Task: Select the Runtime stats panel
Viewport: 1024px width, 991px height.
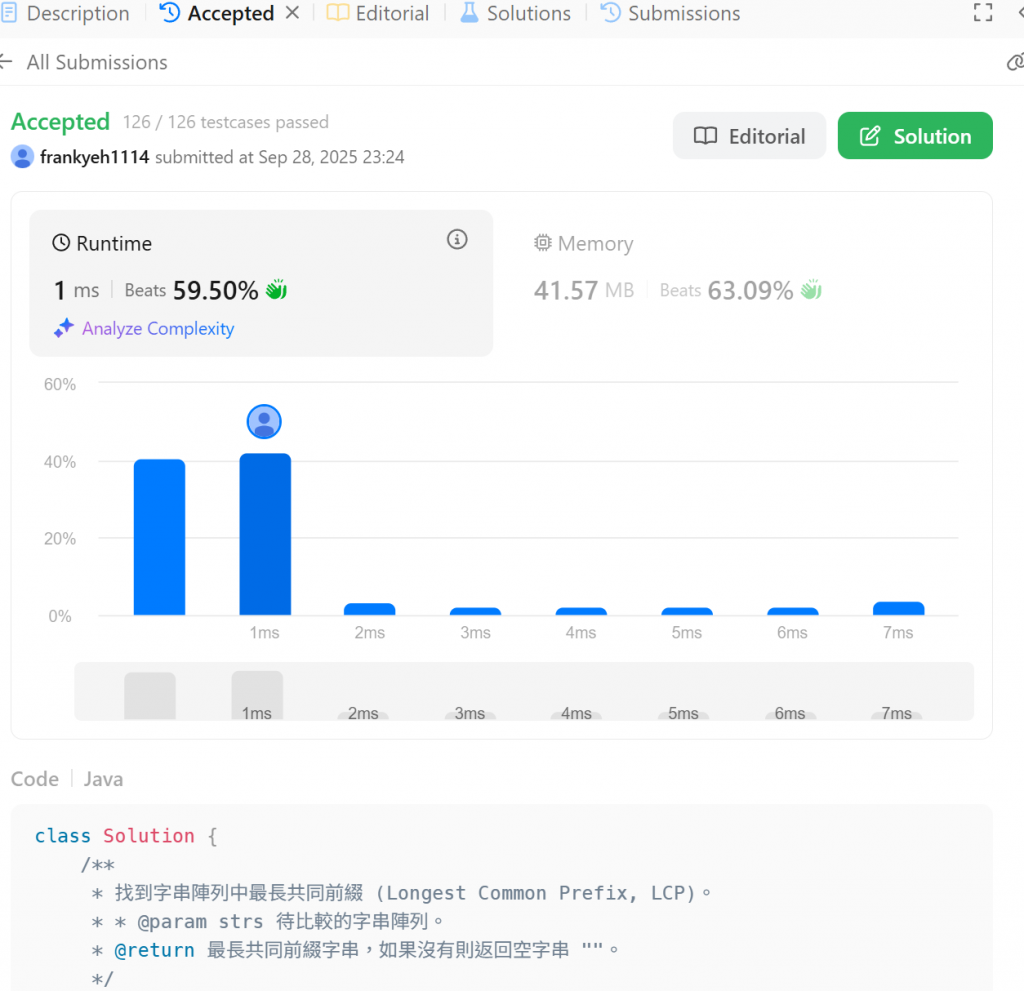Action: [x=261, y=283]
